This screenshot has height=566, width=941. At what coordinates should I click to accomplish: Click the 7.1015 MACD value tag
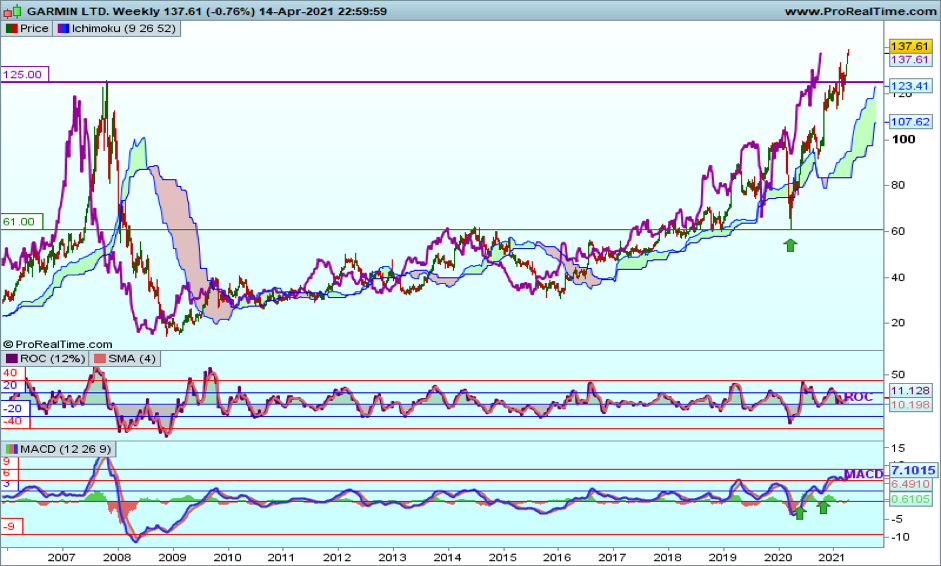click(x=913, y=470)
